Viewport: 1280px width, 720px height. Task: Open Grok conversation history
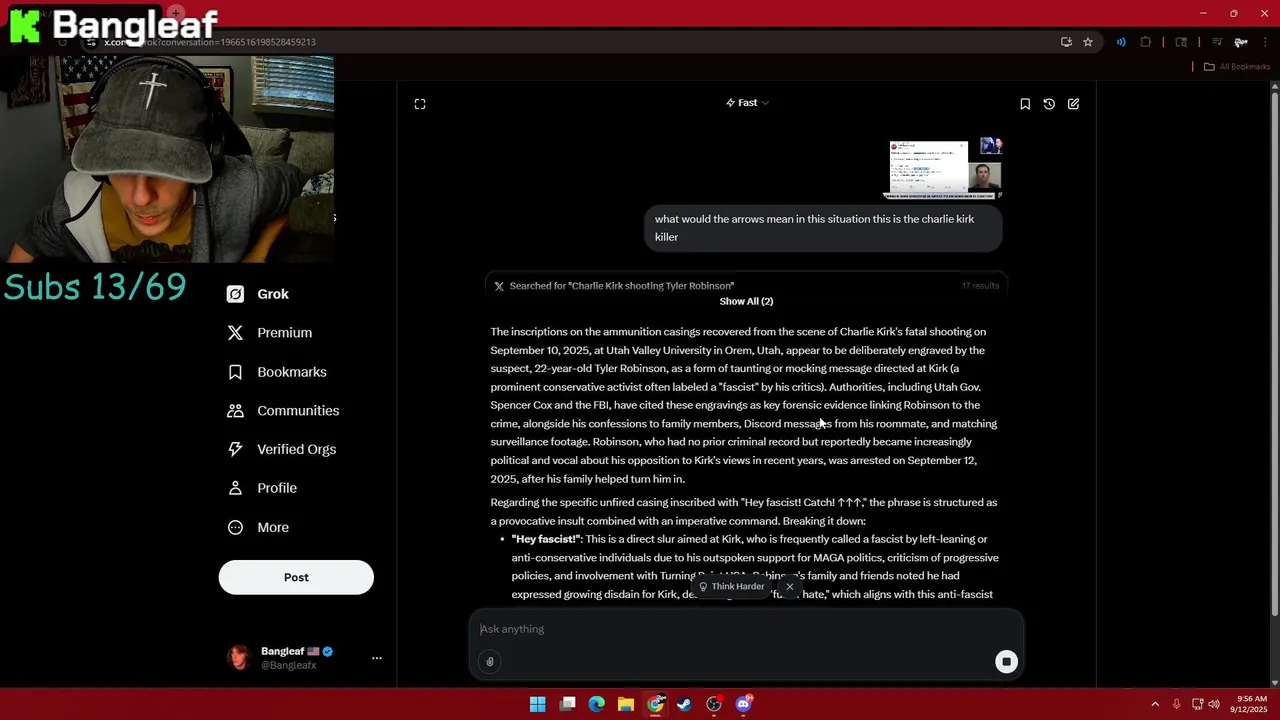click(x=1049, y=104)
